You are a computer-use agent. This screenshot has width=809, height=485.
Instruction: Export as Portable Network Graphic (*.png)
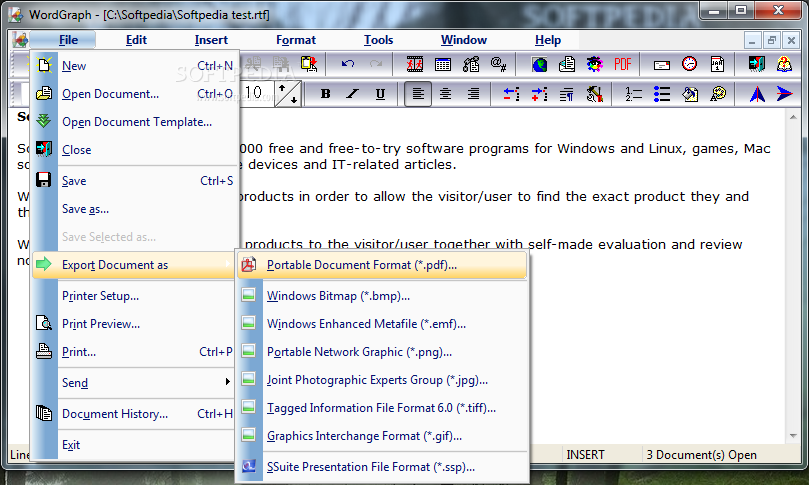click(382, 351)
